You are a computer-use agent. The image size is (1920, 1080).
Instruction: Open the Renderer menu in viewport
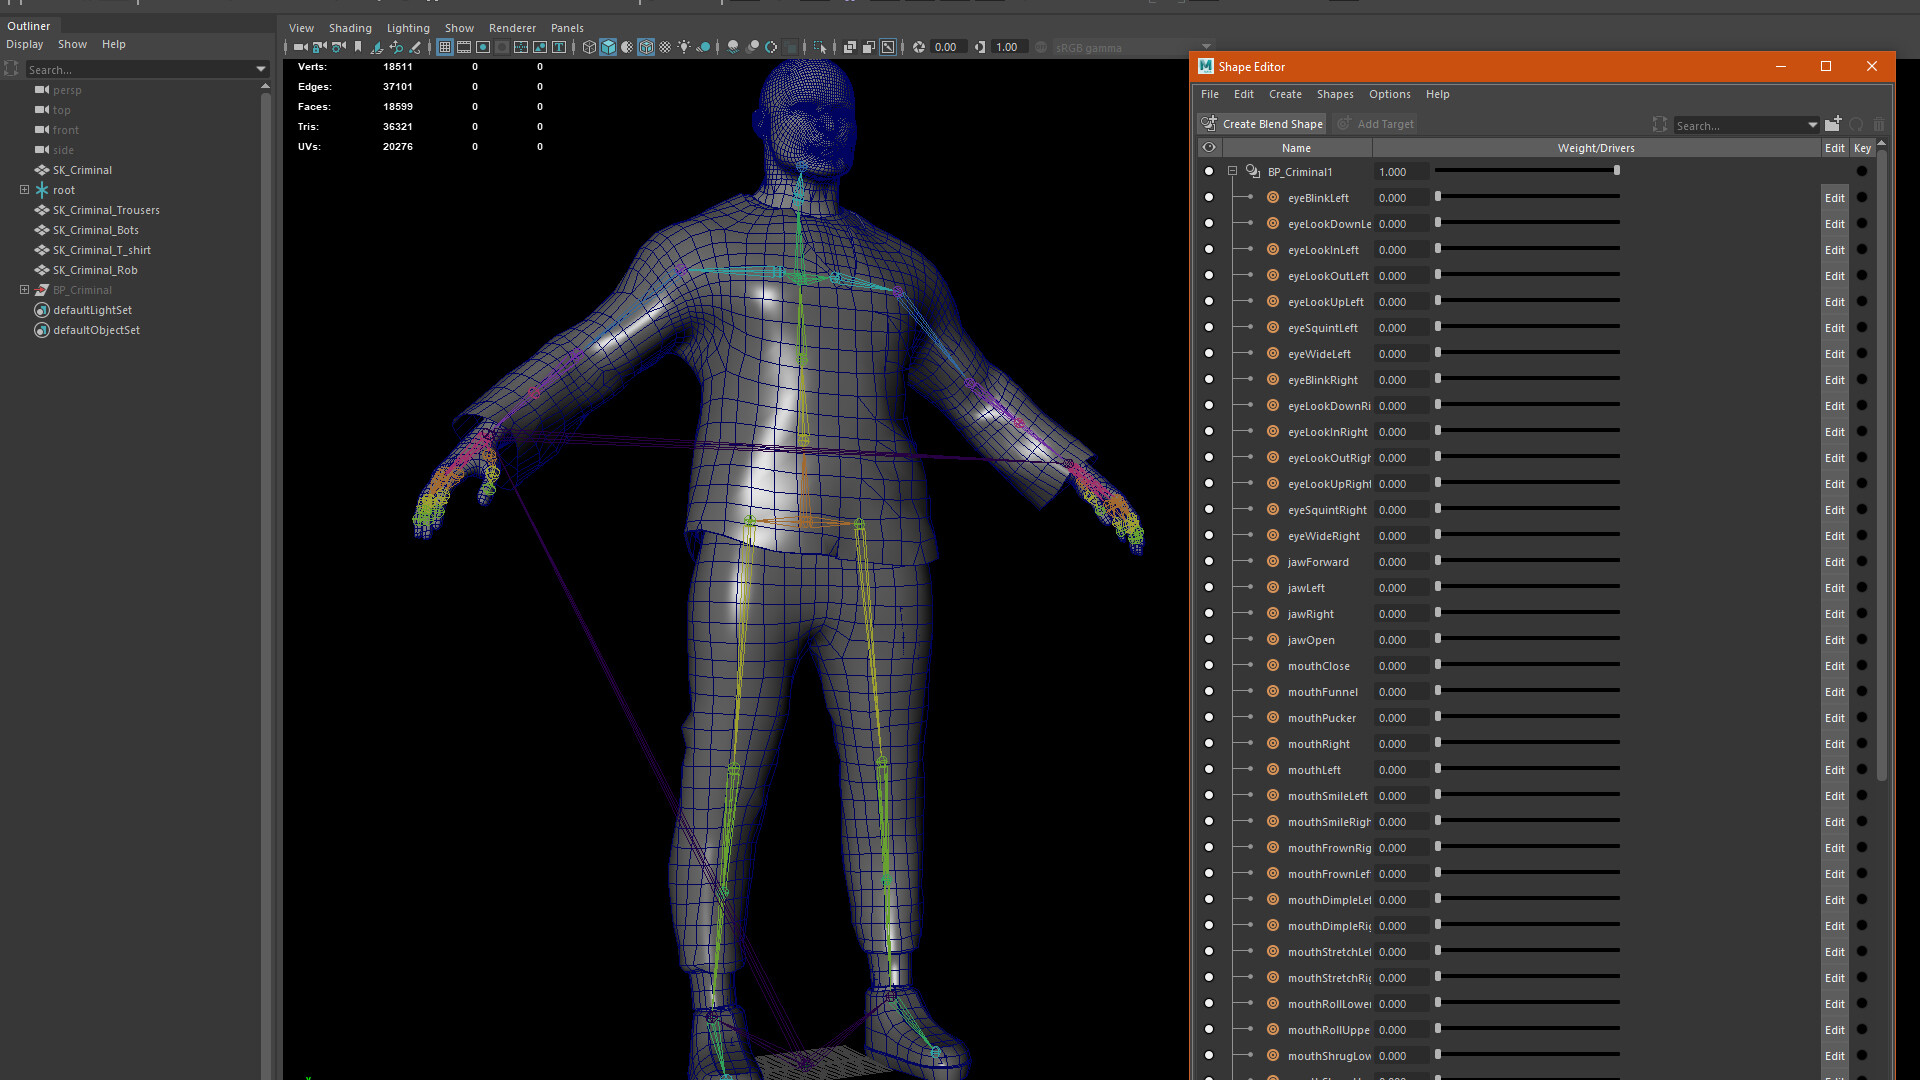[x=513, y=28]
